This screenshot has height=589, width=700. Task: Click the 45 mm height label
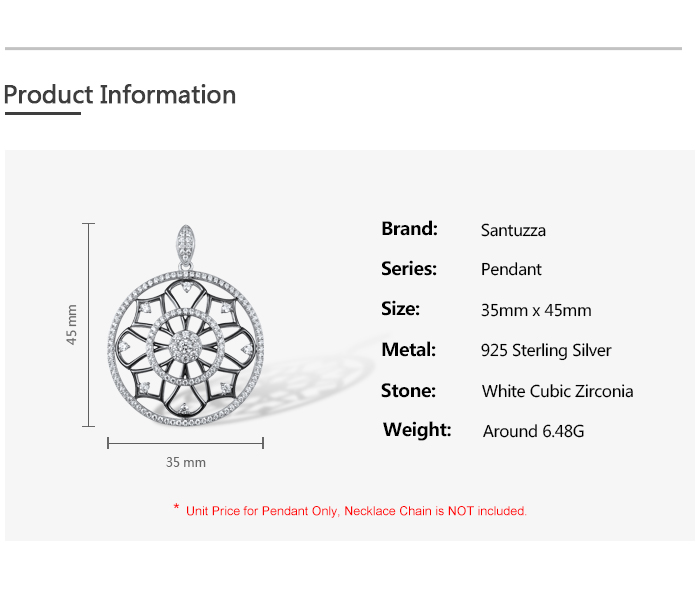[71, 325]
